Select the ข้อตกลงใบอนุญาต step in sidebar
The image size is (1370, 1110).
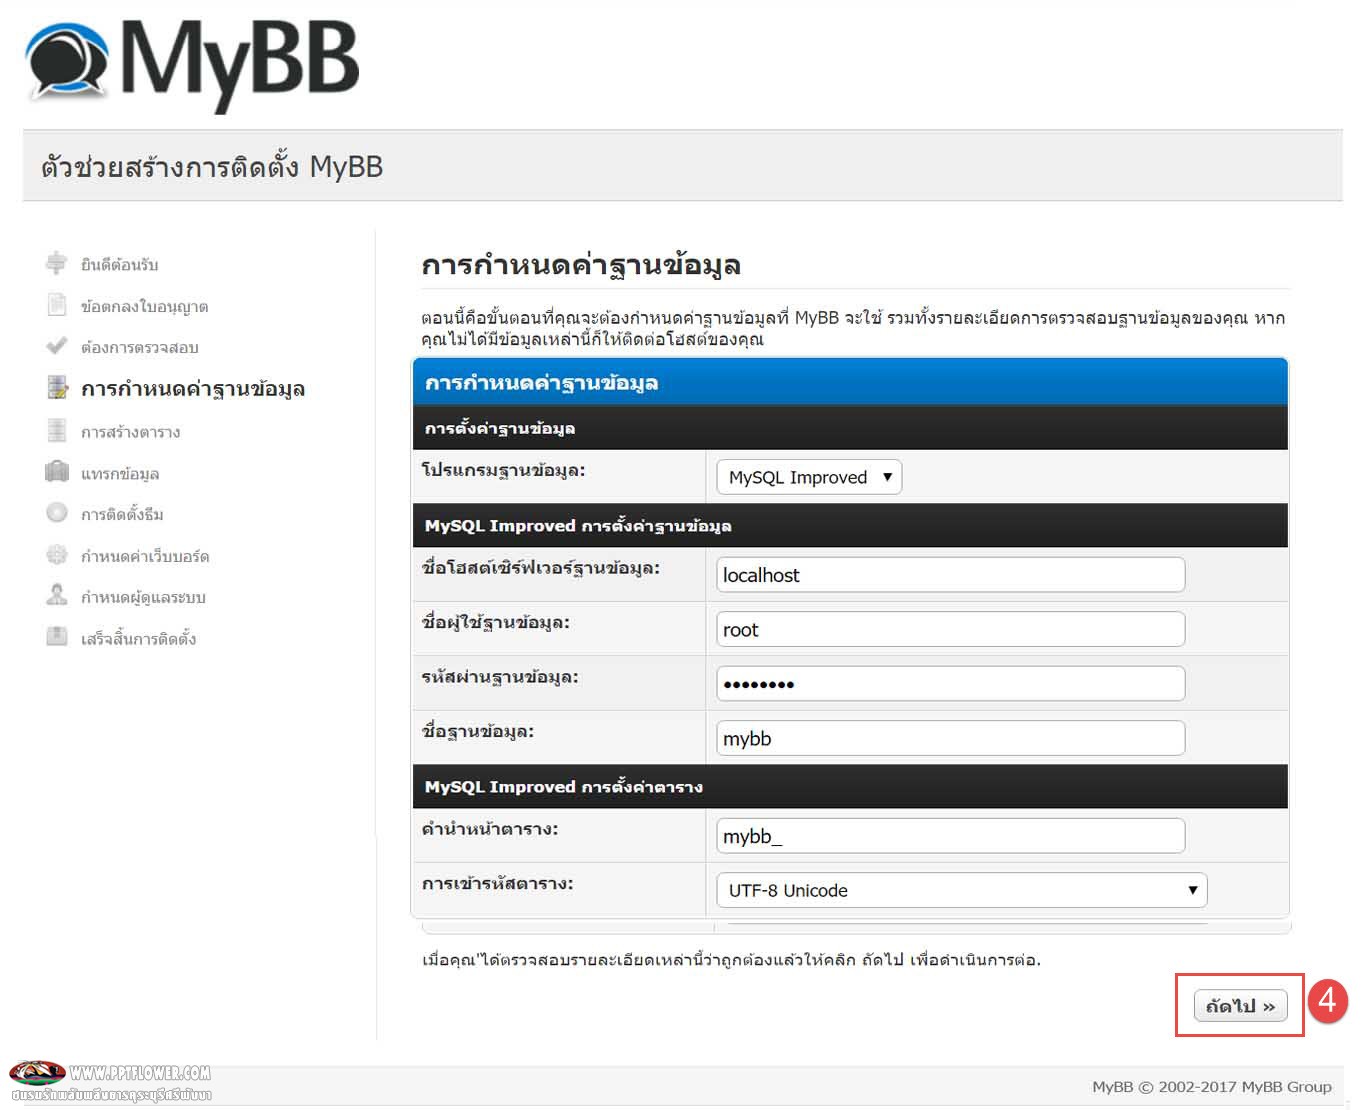pyautogui.click(x=145, y=306)
